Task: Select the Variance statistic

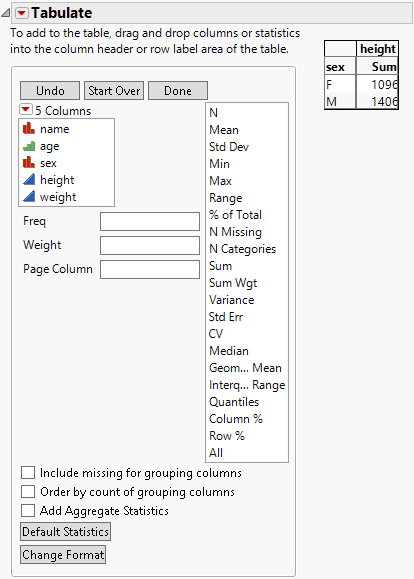Action: point(232,300)
